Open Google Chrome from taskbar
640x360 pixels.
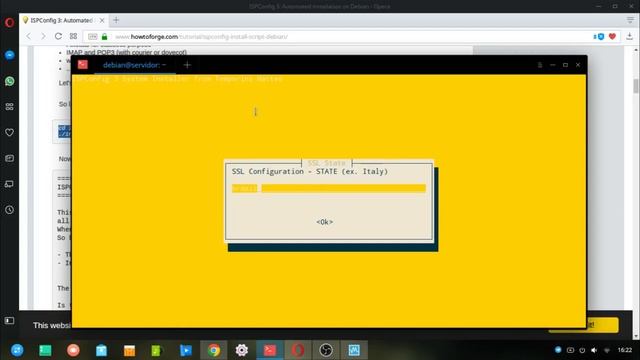214,350
